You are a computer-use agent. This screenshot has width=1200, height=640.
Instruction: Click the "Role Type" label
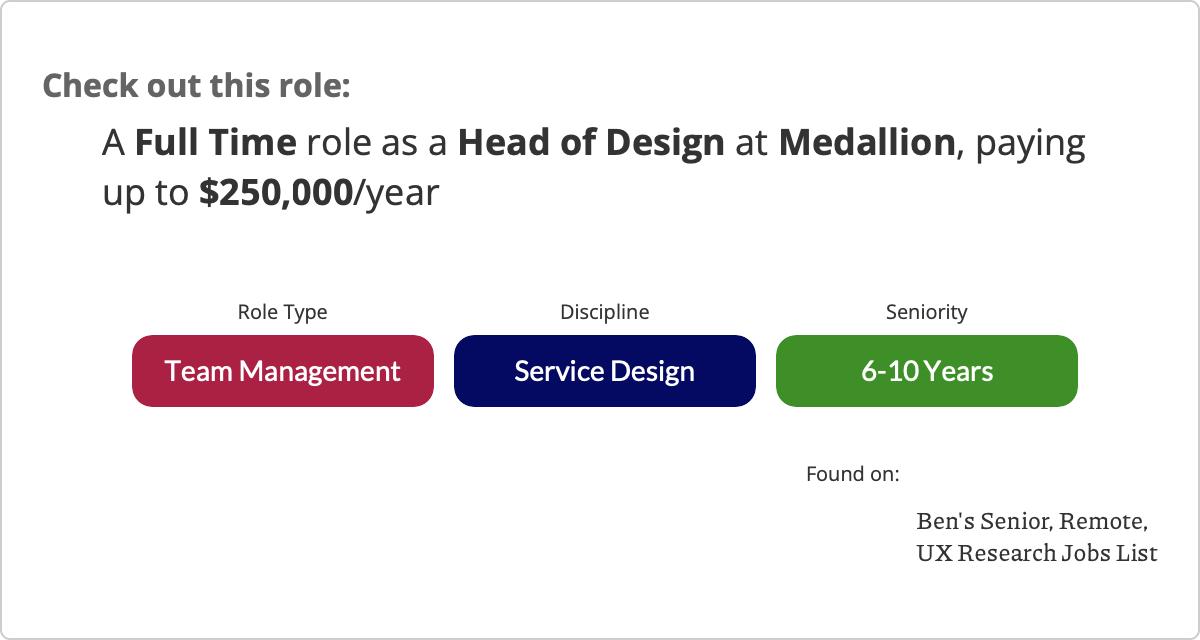click(x=282, y=312)
